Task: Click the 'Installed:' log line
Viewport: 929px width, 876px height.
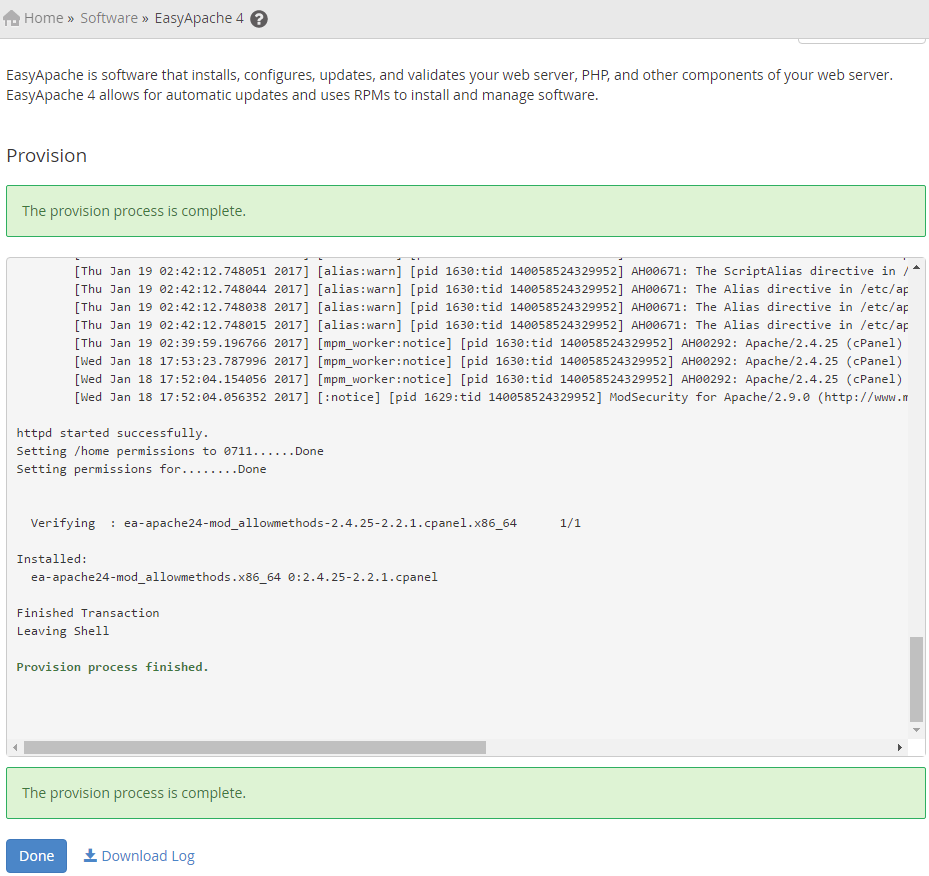Action: [x=52, y=559]
